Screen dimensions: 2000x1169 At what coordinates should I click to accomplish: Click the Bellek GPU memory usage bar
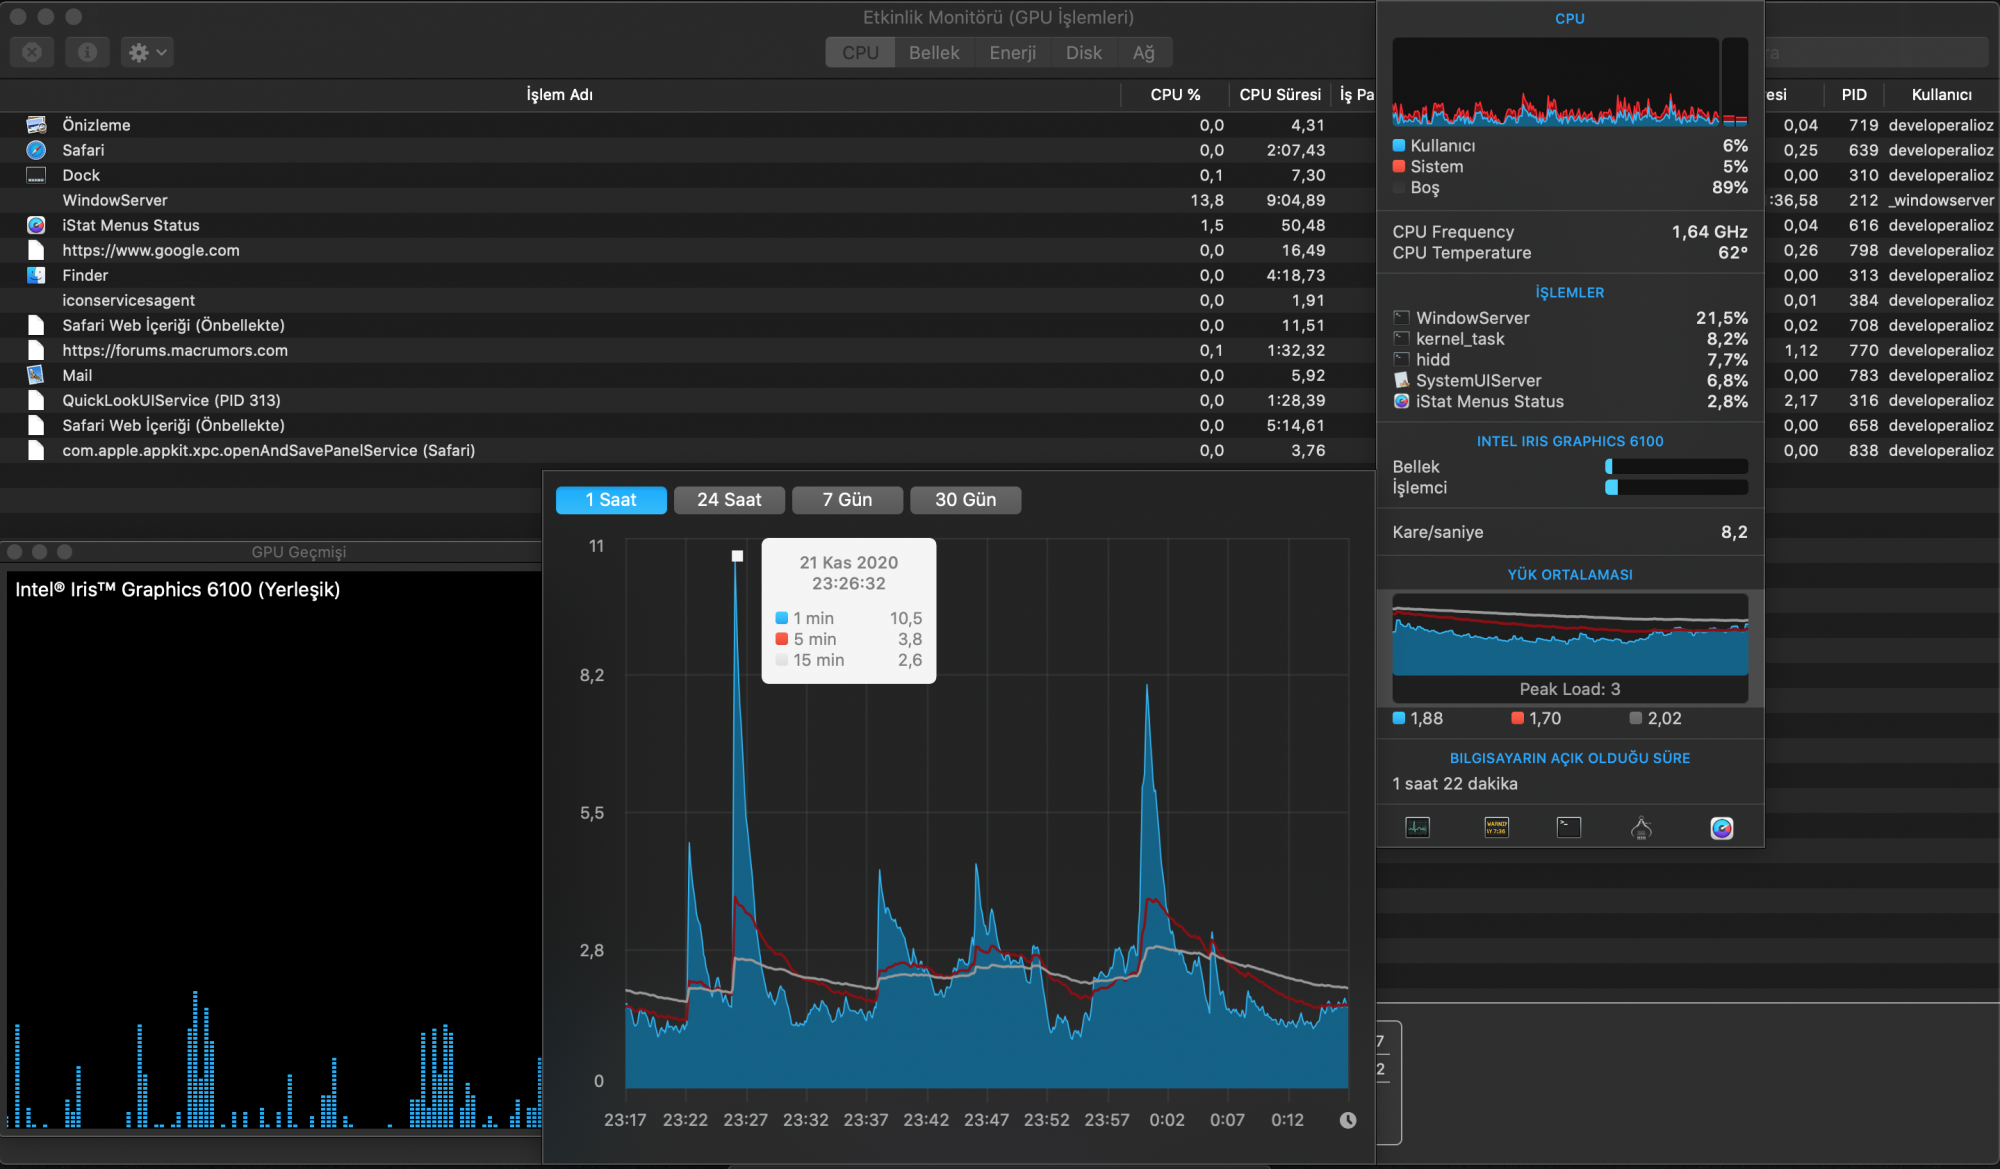pos(1676,466)
